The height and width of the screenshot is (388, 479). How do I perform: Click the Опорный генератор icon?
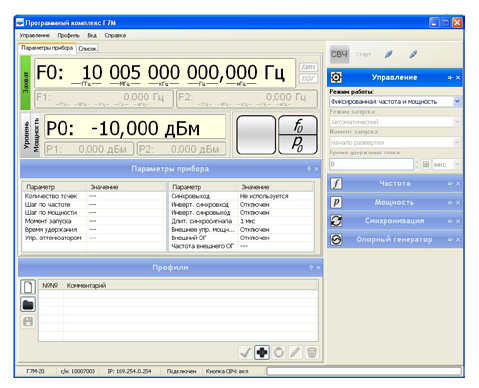[336, 239]
